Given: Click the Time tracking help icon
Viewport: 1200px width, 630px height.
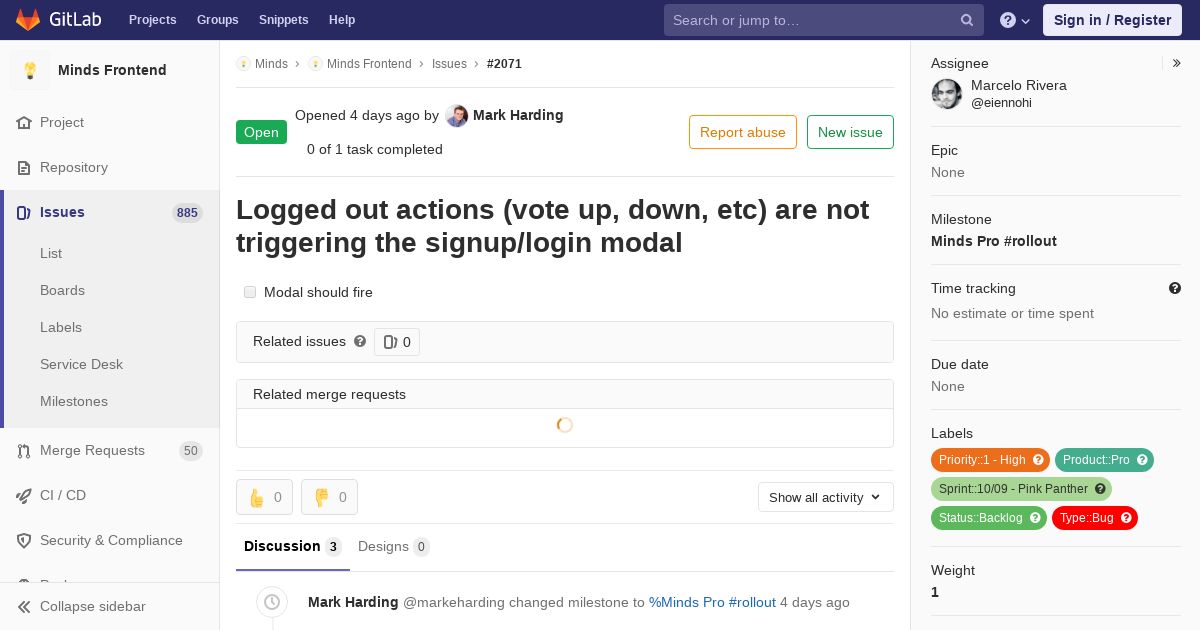Looking at the screenshot, I should tap(1175, 288).
